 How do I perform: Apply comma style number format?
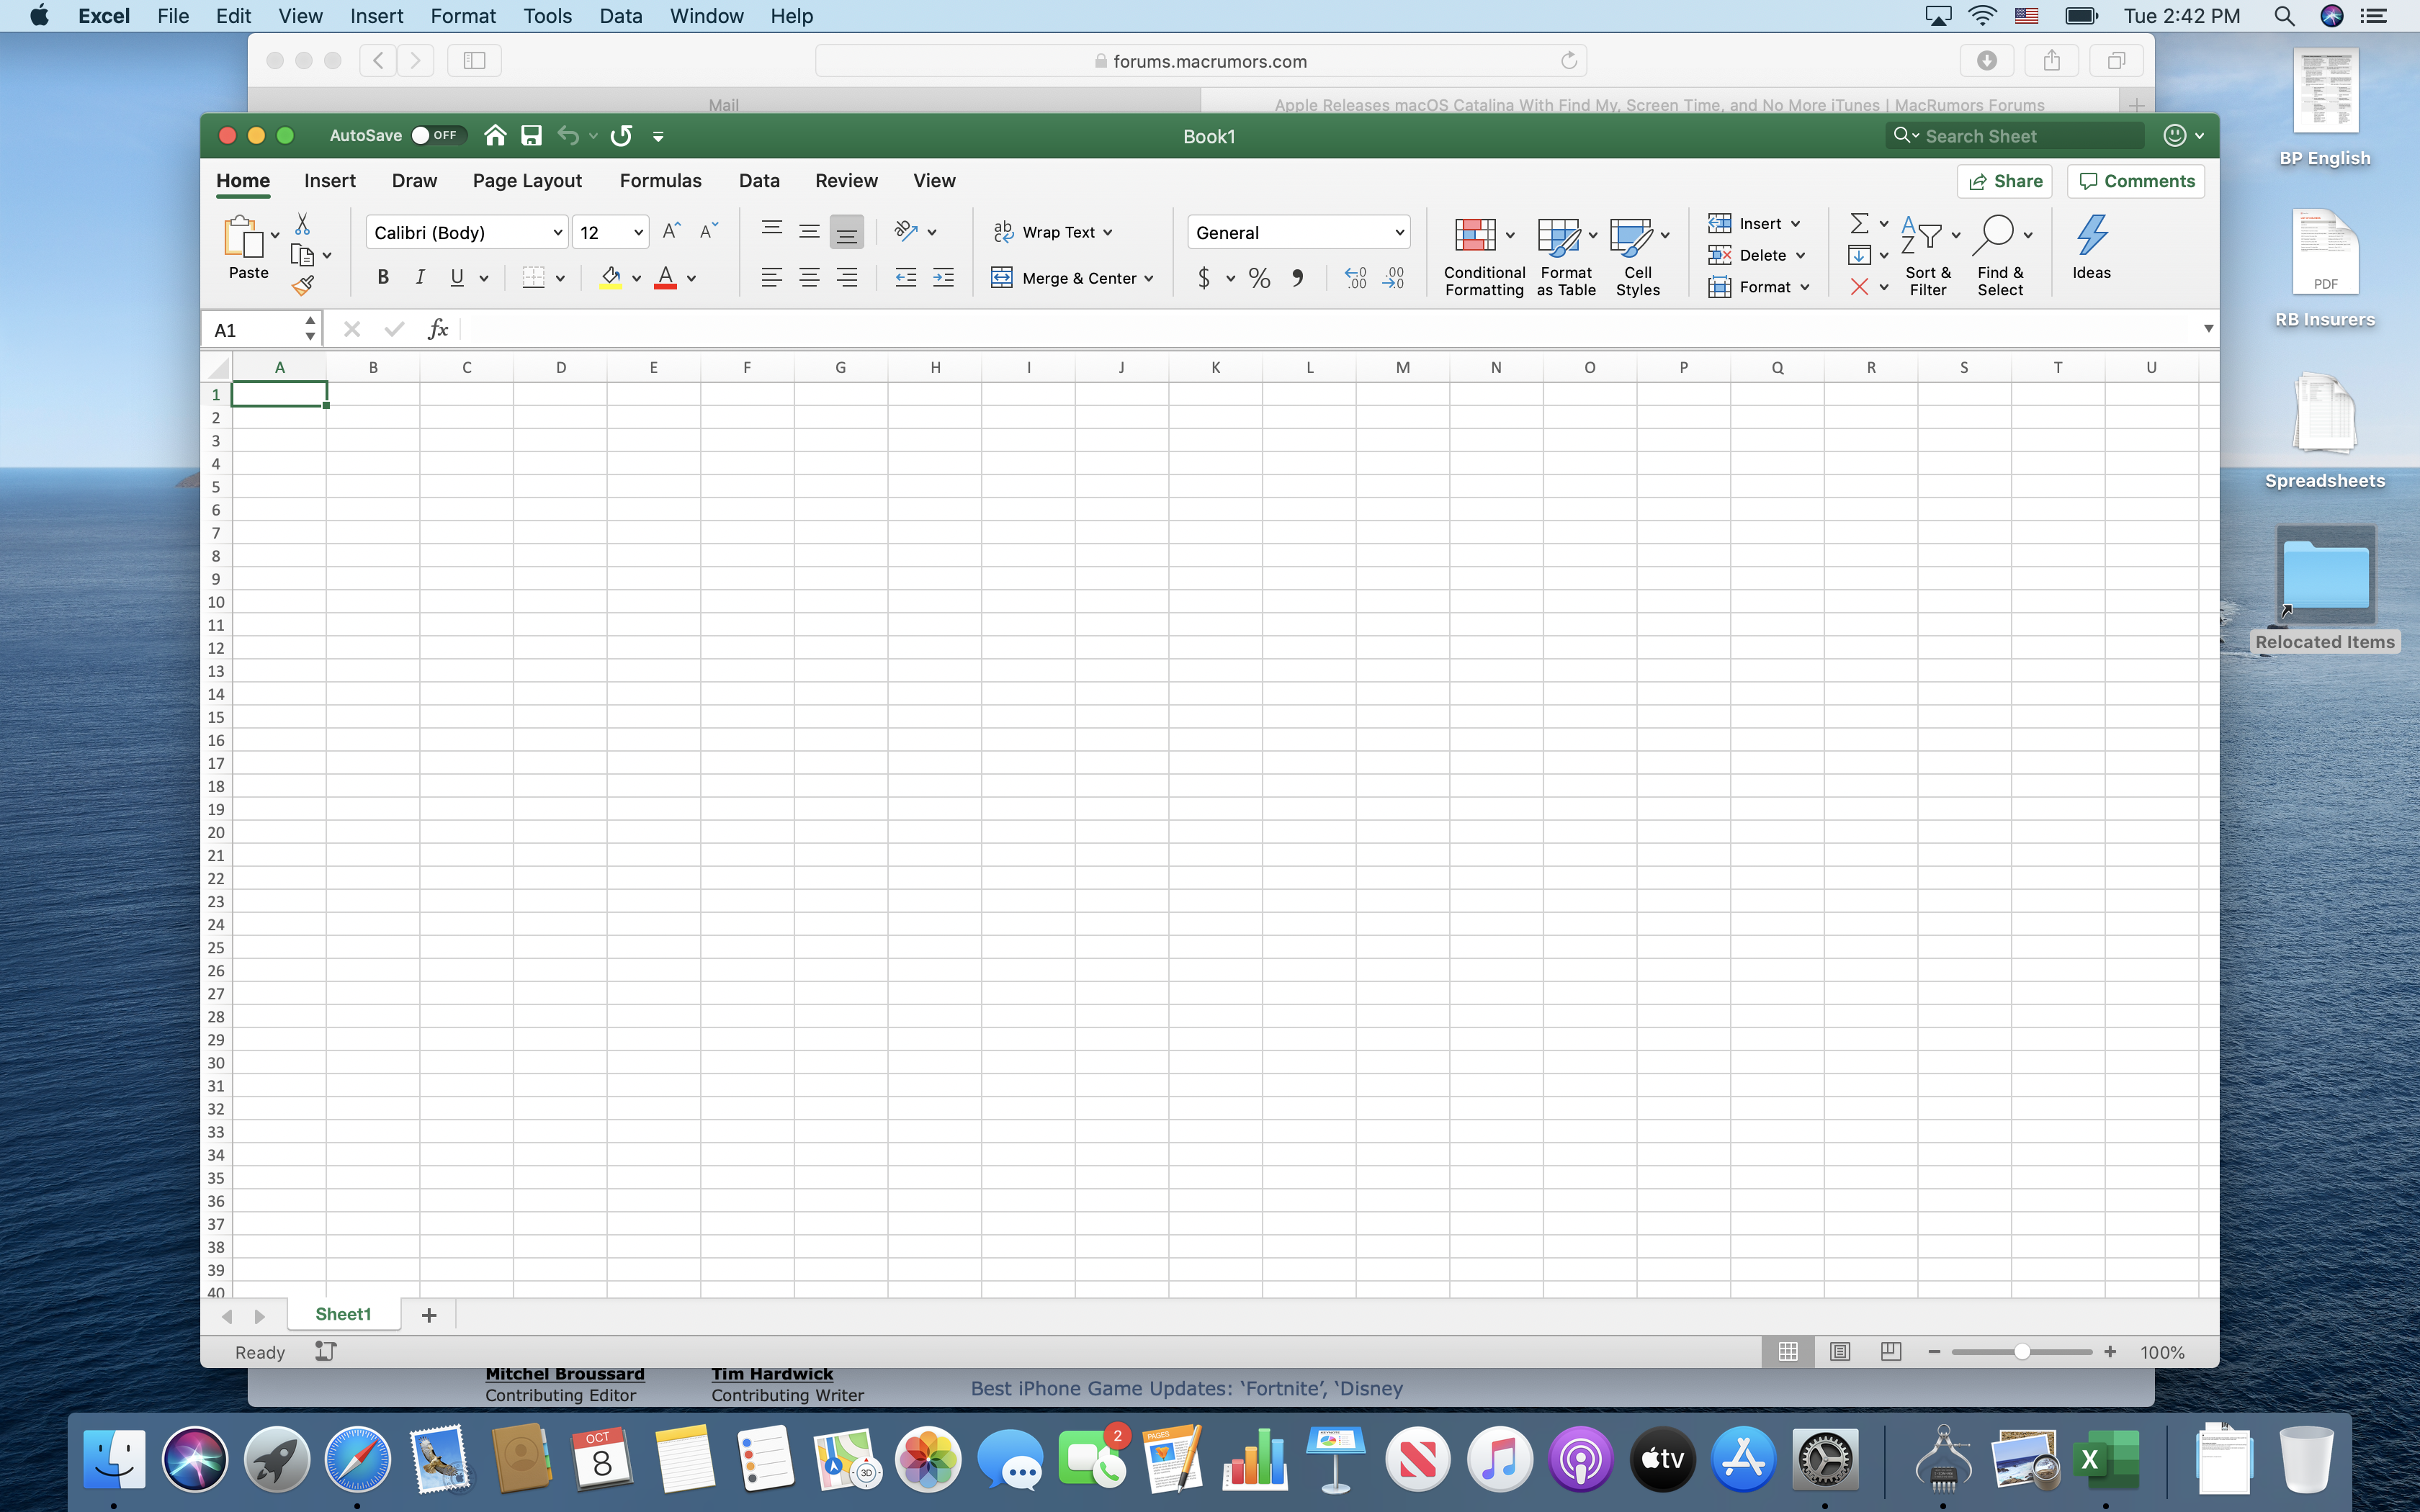1297,278
